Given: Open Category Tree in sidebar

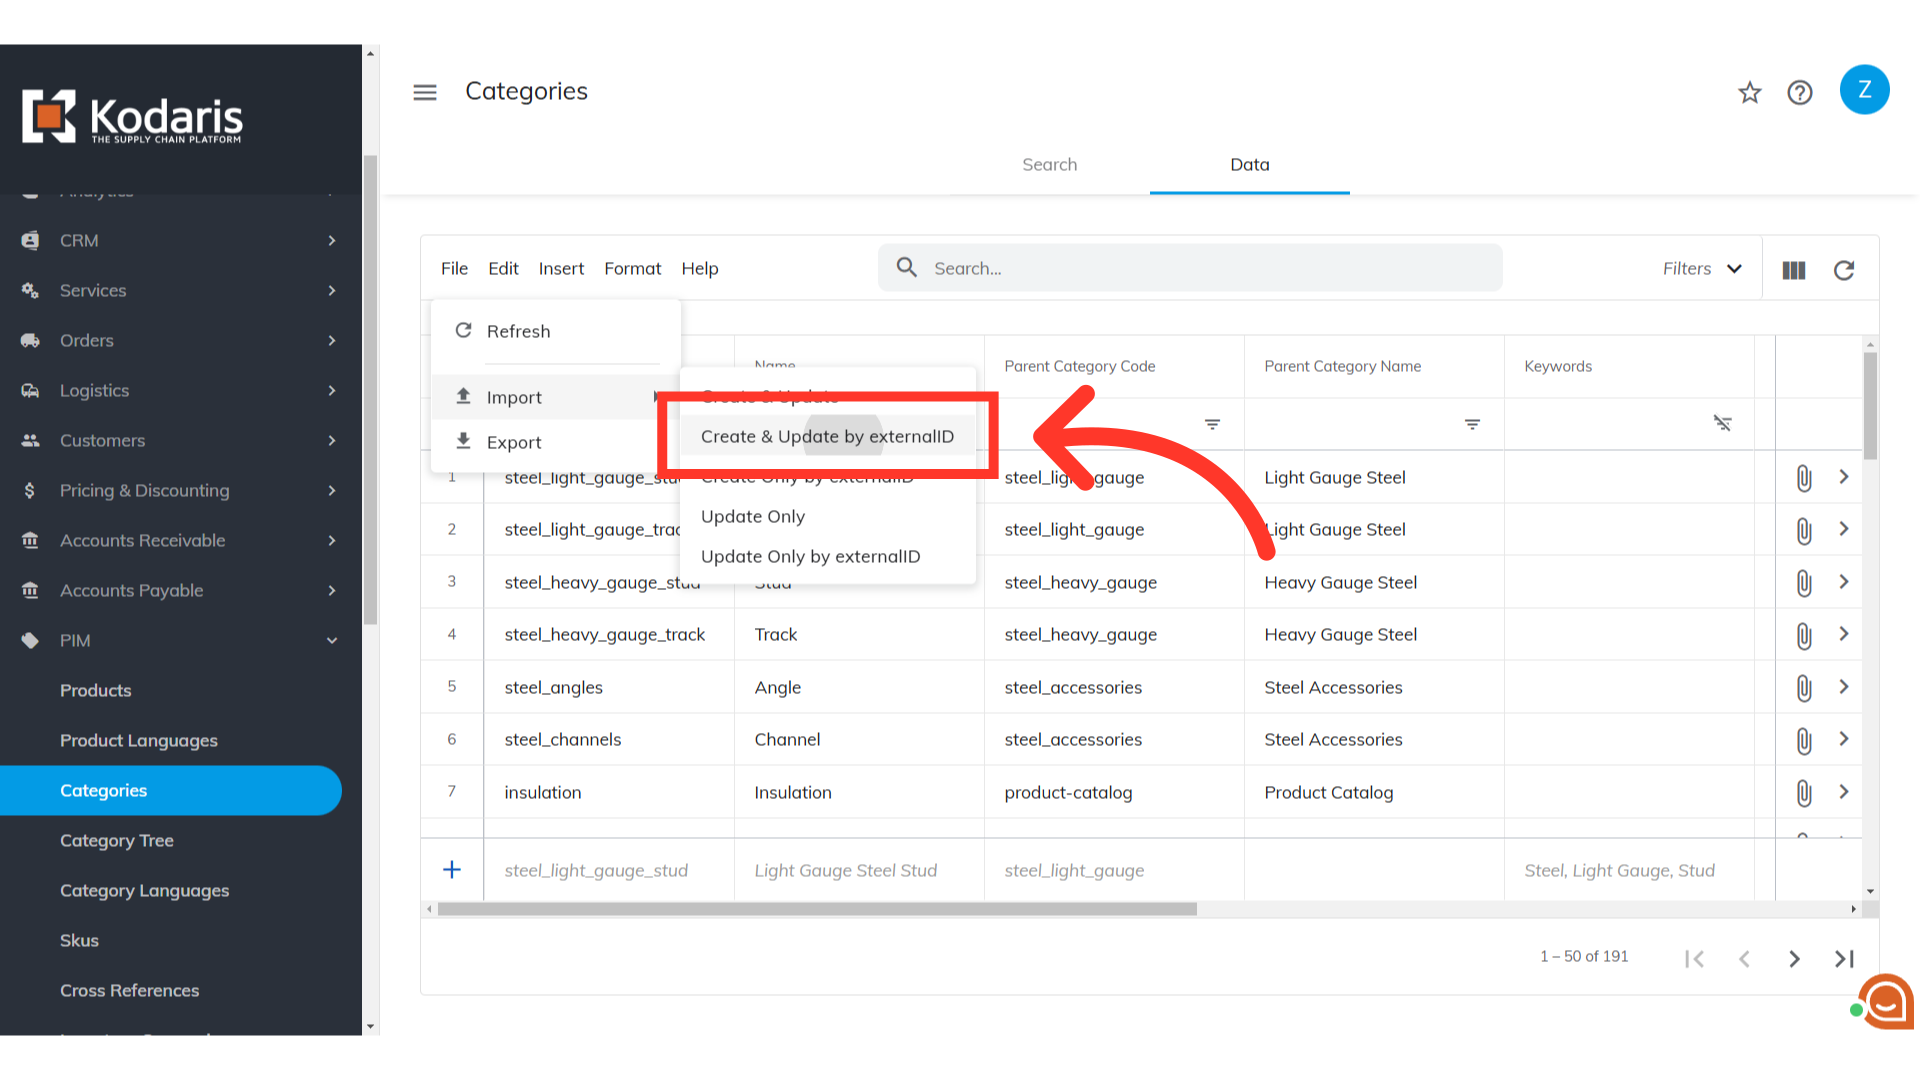Looking at the screenshot, I should 117,841.
